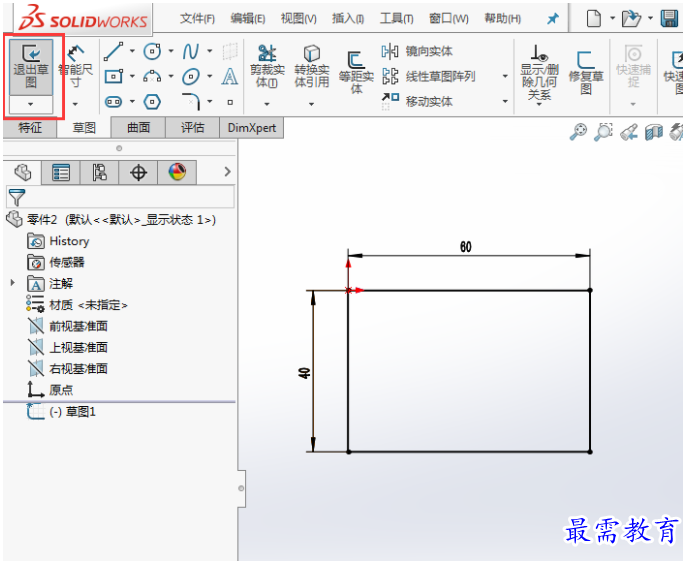This screenshot has width=687, height=562.
Task: Select the Point sketch tool
Action: pos(230,102)
